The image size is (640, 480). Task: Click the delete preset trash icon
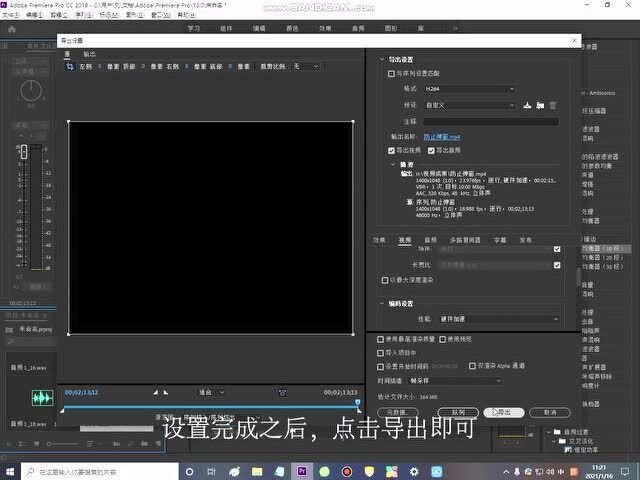click(x=553, y=105)
